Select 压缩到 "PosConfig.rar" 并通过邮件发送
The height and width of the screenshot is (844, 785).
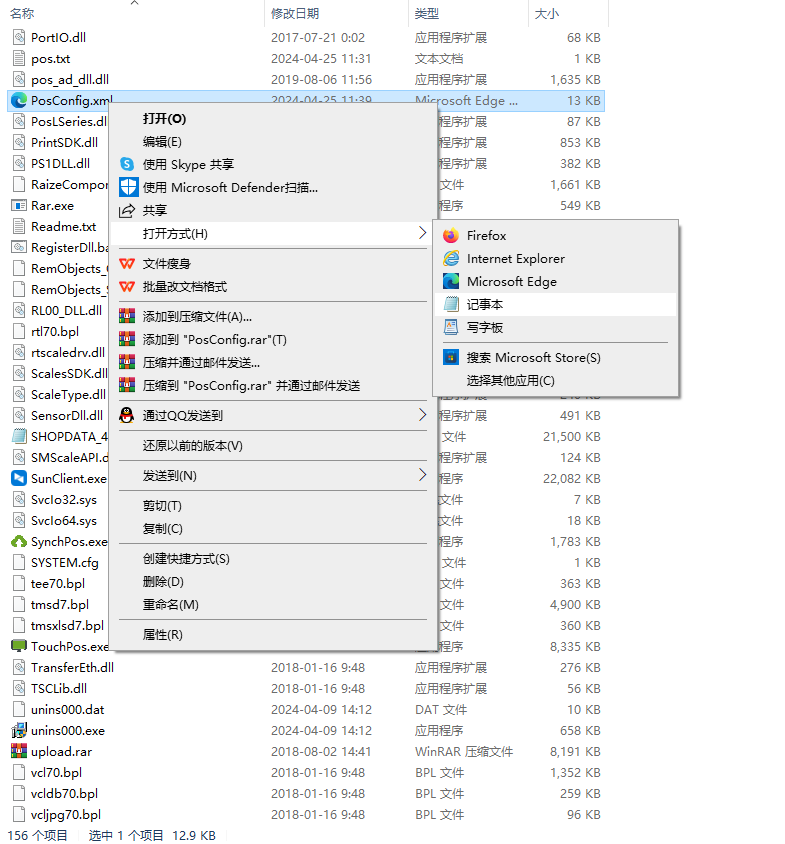(x=251, y=385)
